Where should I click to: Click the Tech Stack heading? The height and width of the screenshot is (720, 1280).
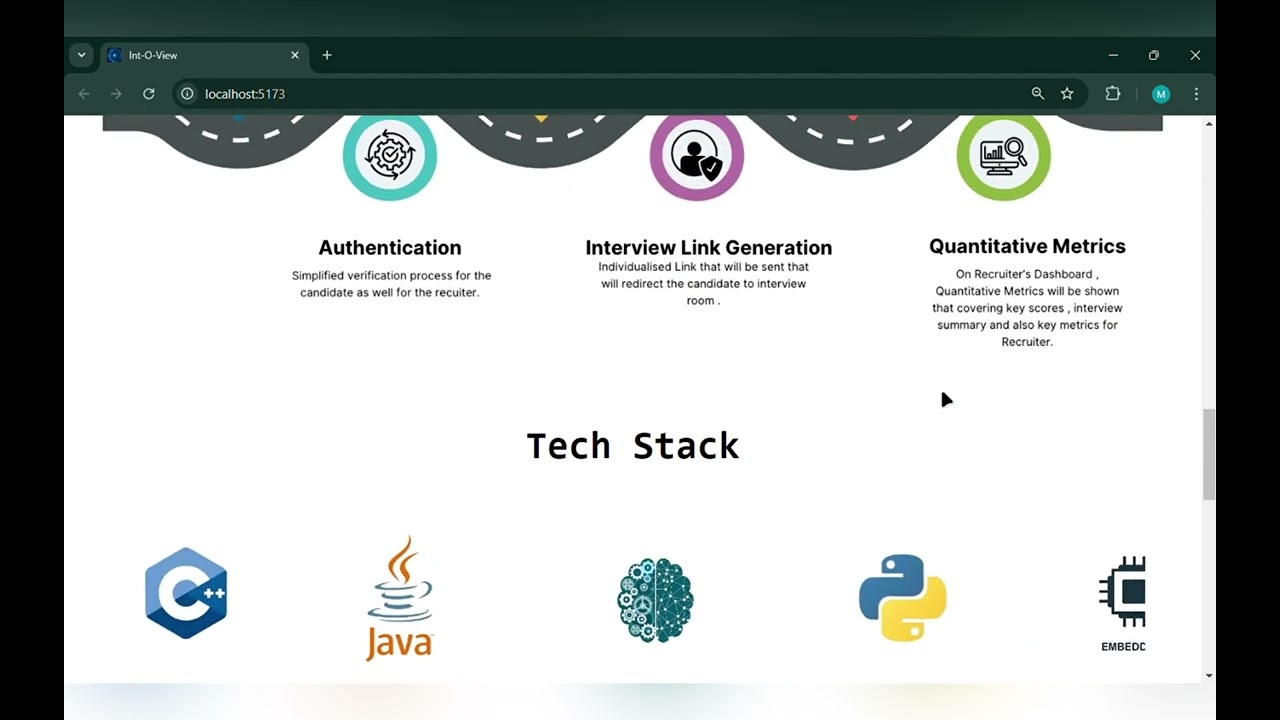coord(633,446)
